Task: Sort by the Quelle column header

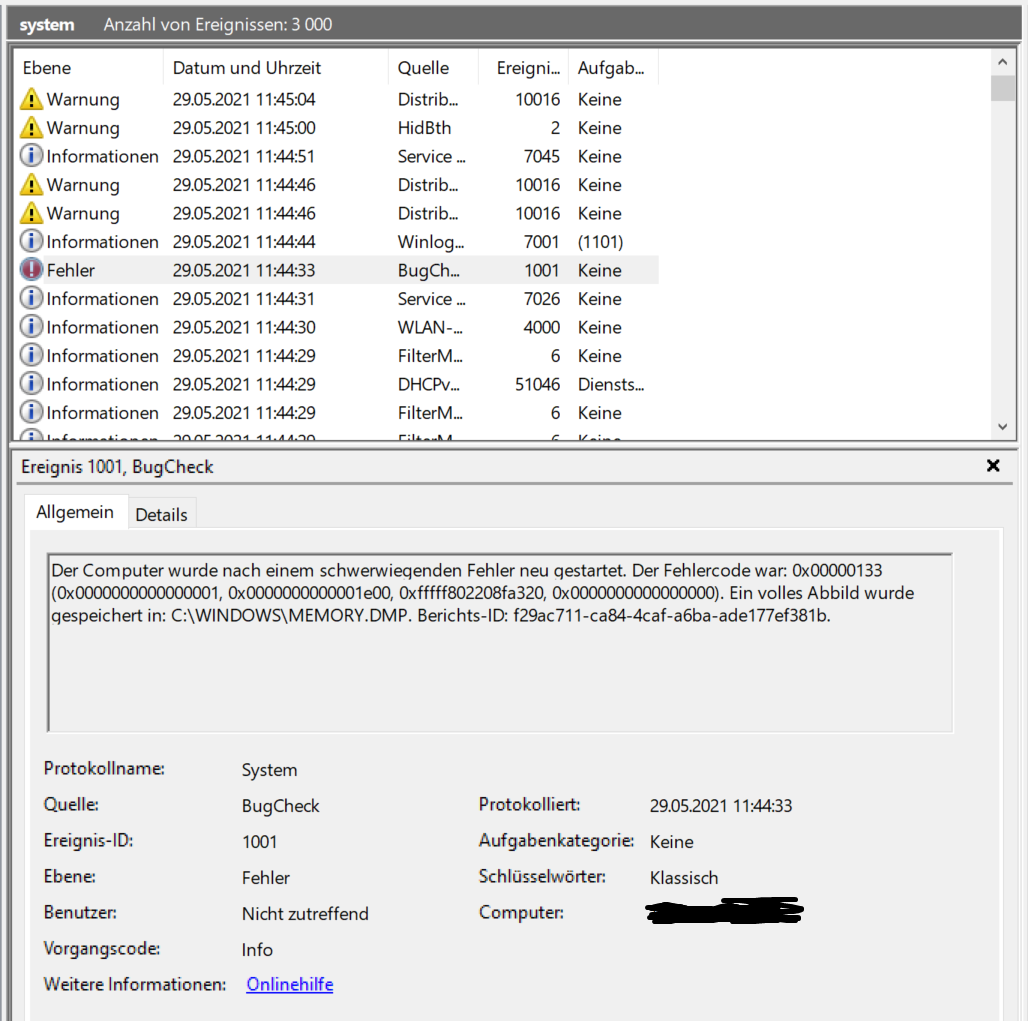Action: (433, 68)
